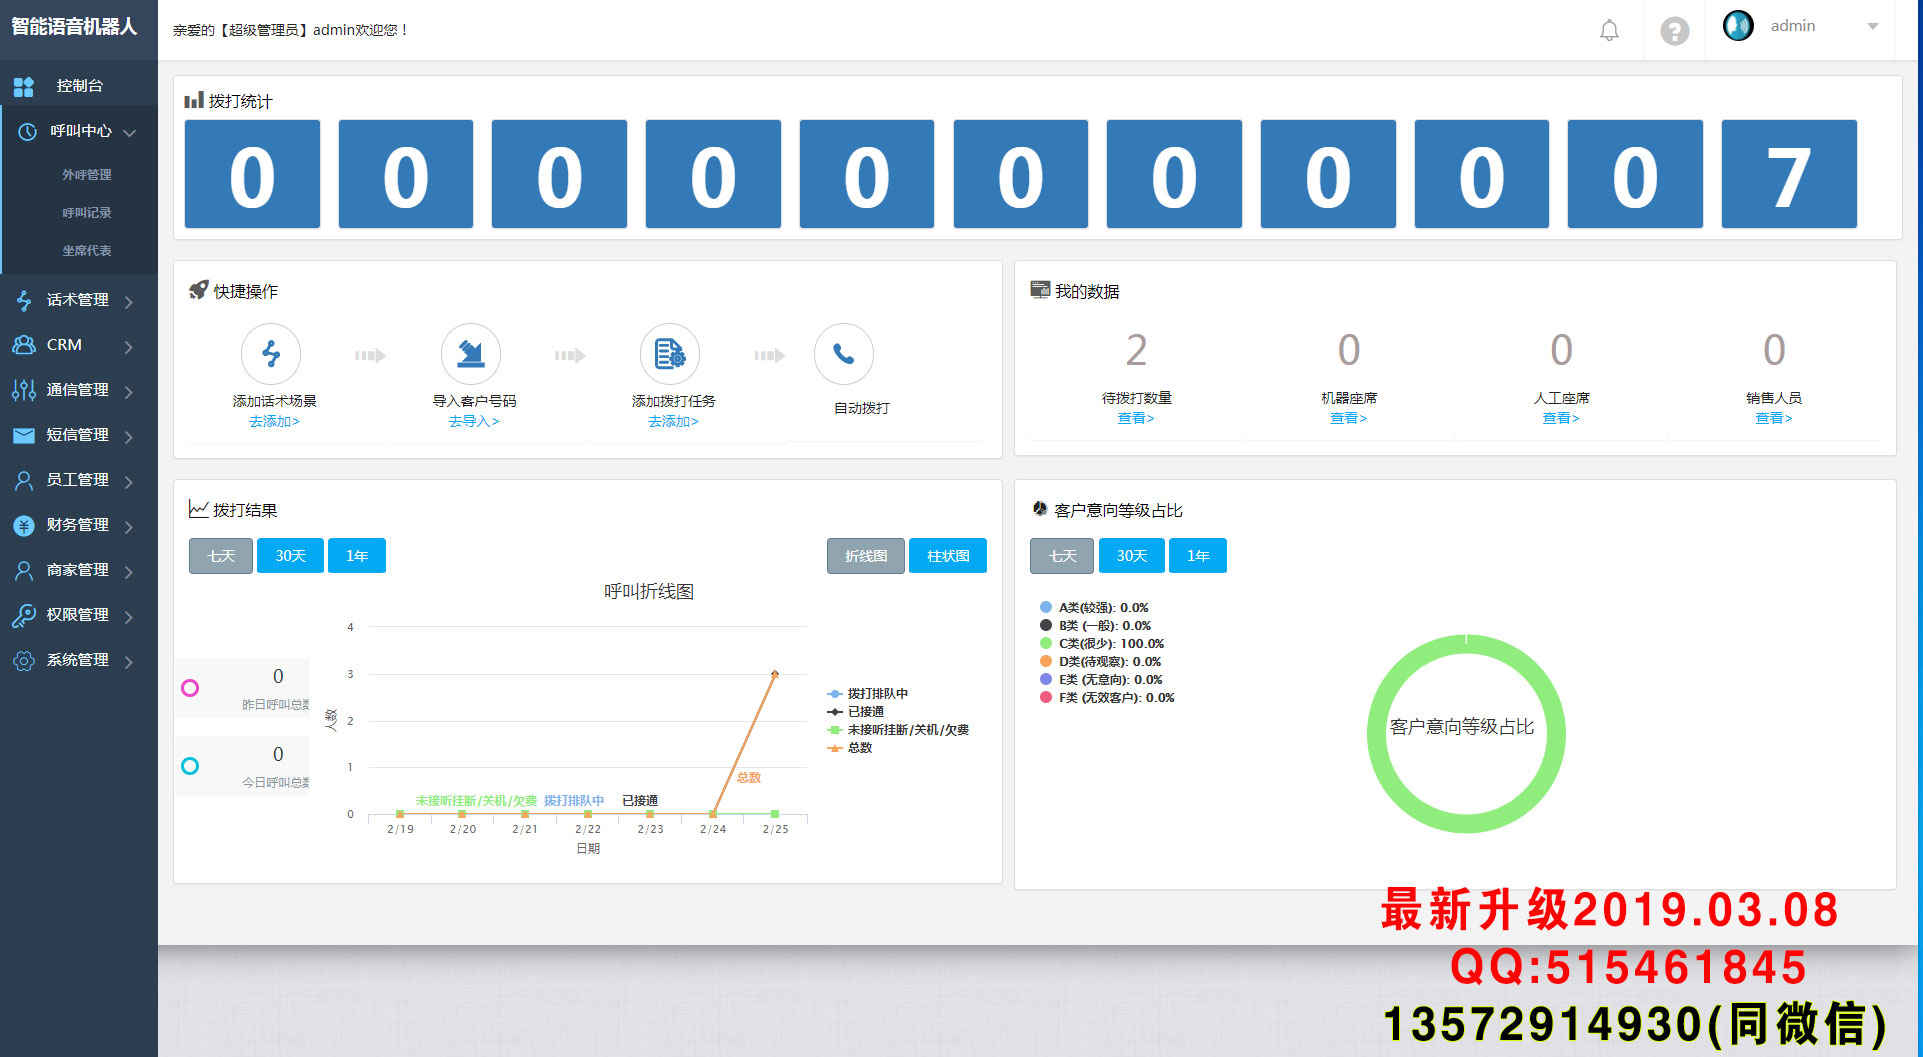This screenshot has width=1923, height=1057.
Task: Click the 拨打统计 bar chart icon
Action: coord(194,100)
